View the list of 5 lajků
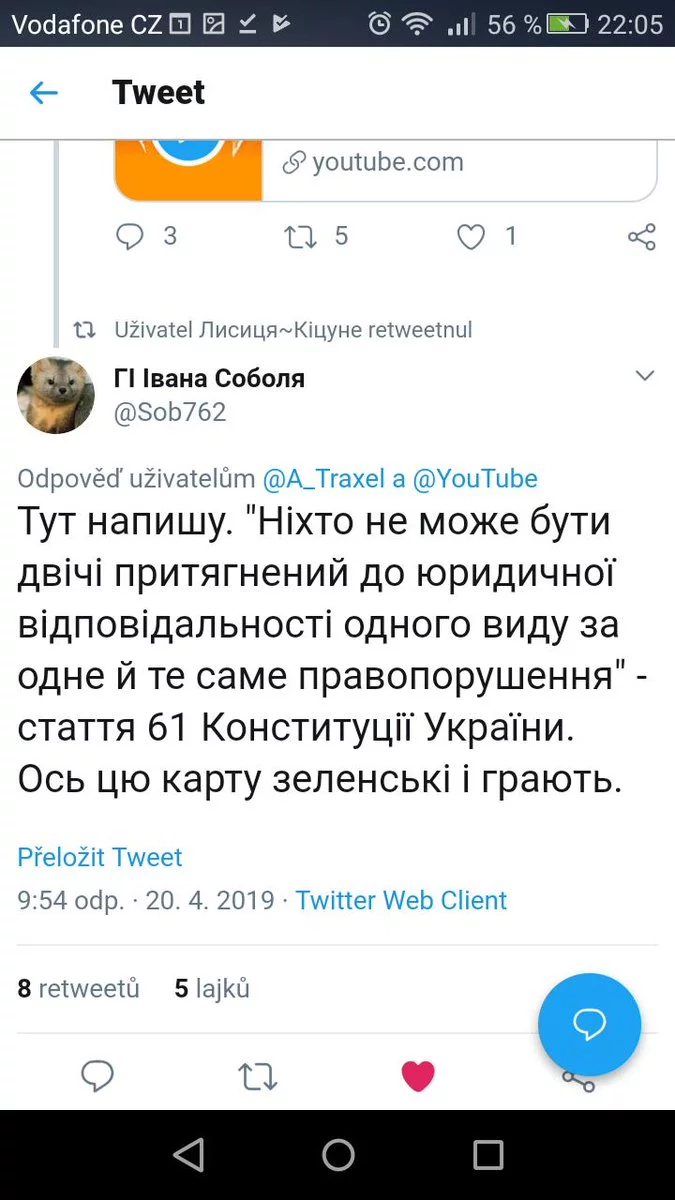675x1200 pixels. [212, 989]
